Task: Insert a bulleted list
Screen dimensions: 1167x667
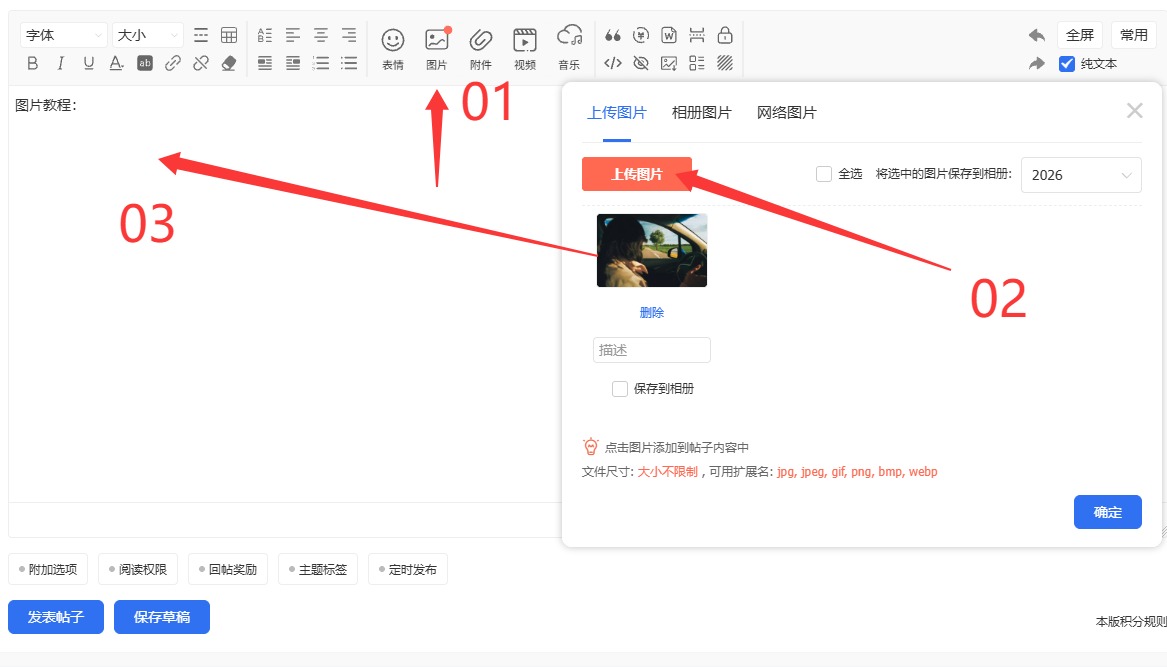Action: pyautogui.click(x=349, y=63)
